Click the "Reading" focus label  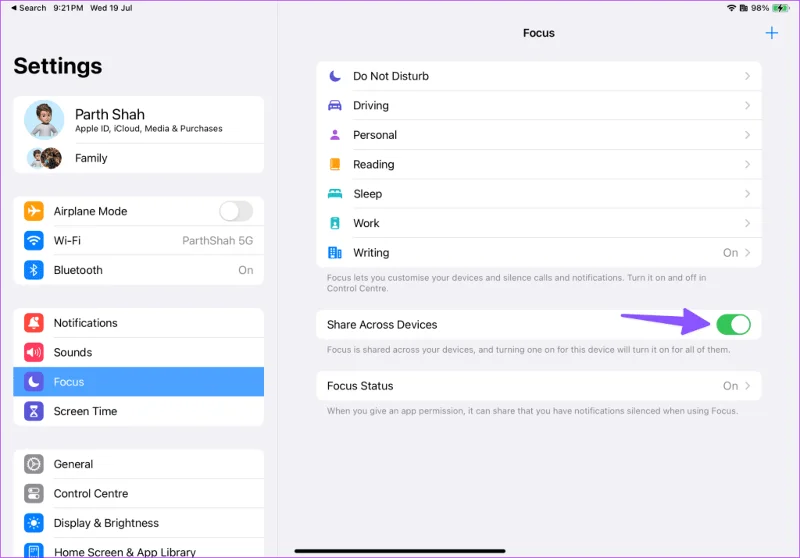click(373, 164)
